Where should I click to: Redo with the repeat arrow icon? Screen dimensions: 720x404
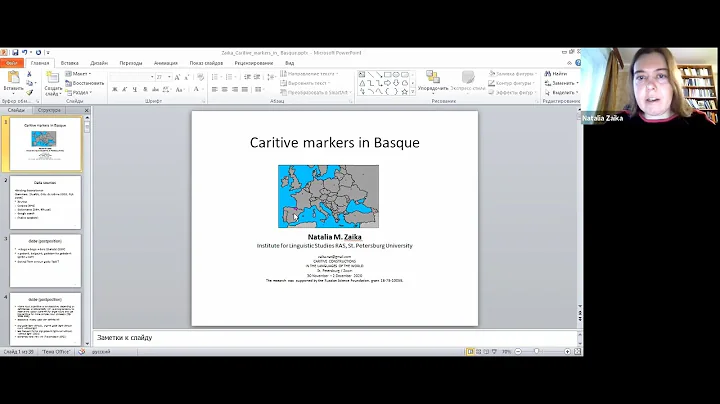(39, 53)
